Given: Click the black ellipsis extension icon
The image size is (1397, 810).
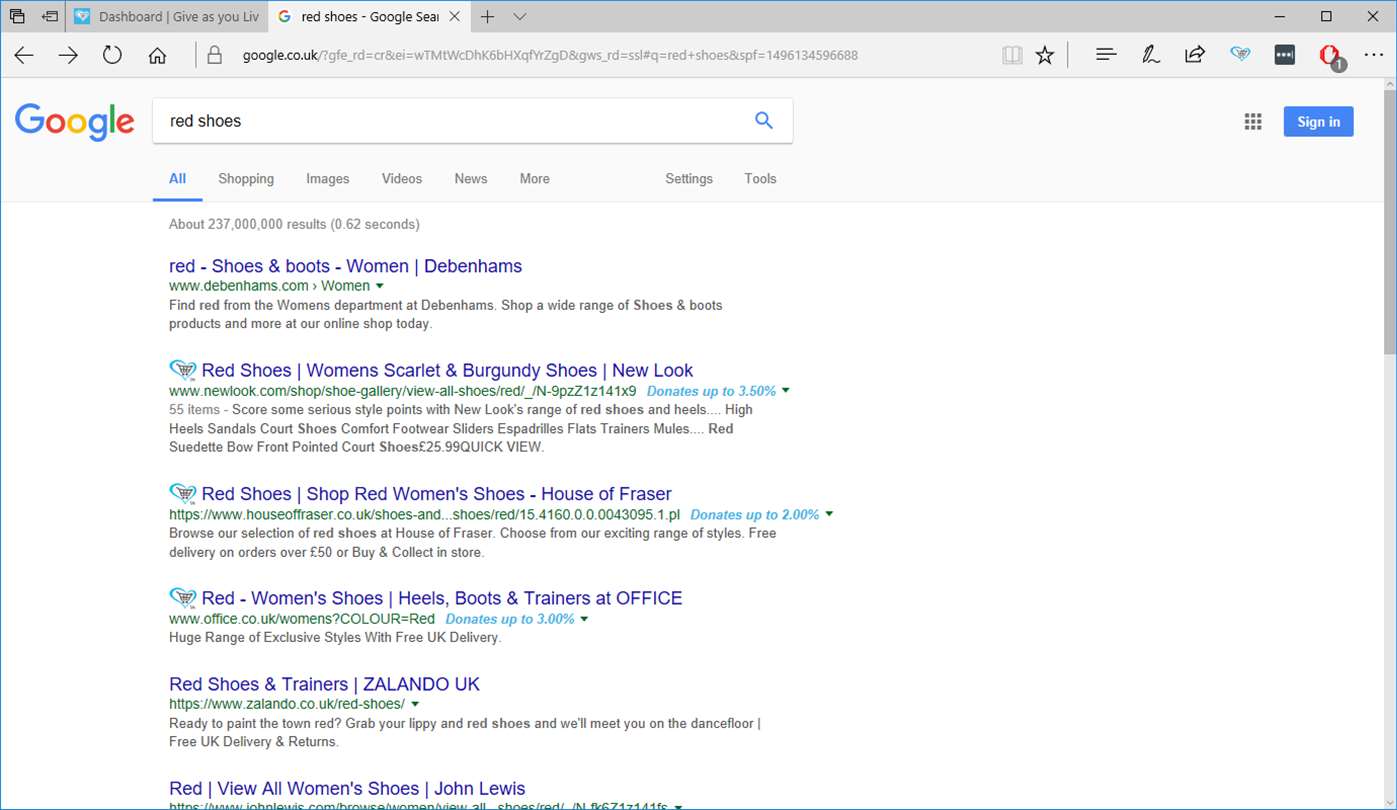Looking at the screenshot, I should 1285,55.
